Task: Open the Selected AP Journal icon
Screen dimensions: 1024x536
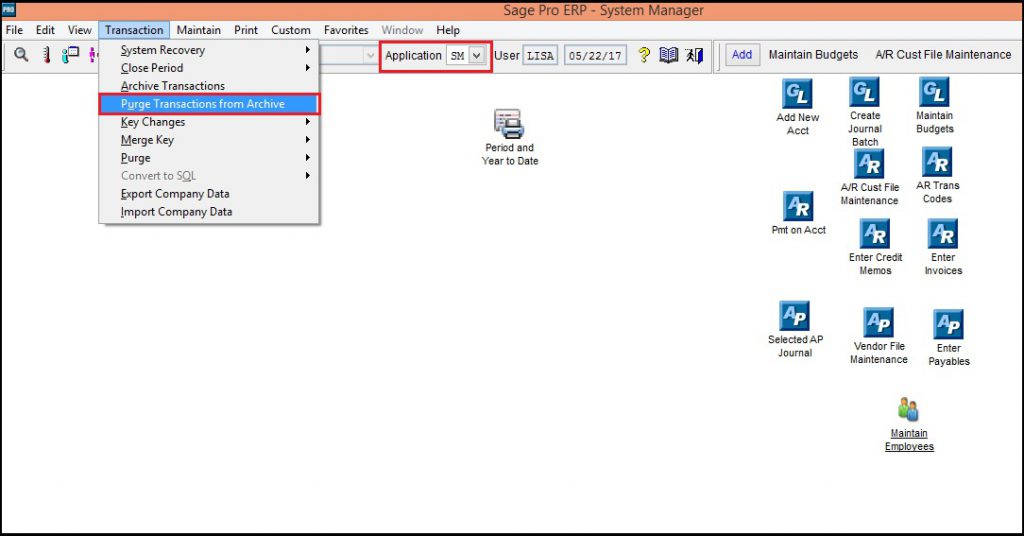Action: pos(795,317)
